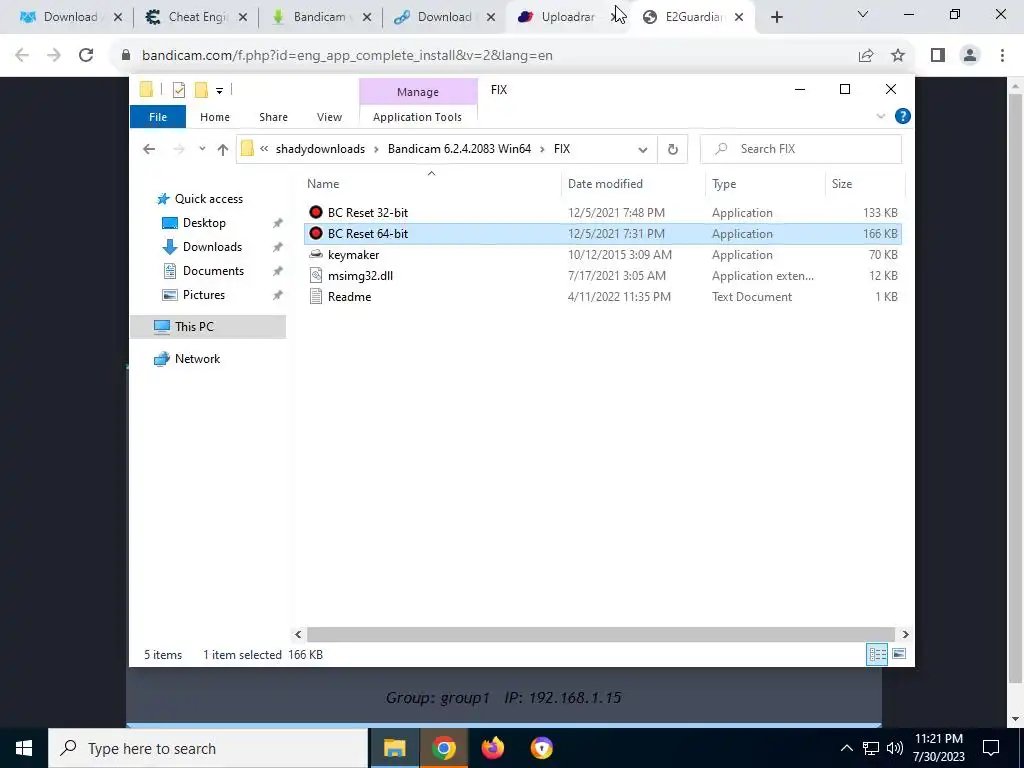Image resolution: width=1024 pixels, height=768 pixels.
Task: Open the Home ribbon tab
Action: click(x=215, y=117)
